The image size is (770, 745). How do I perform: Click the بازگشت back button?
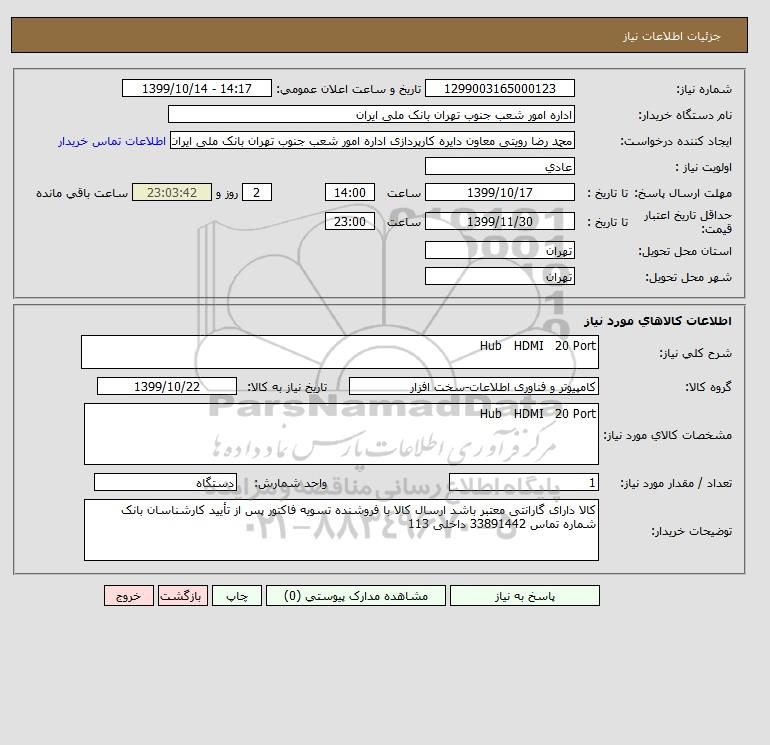pyautogui.click(x=183, y=596)
